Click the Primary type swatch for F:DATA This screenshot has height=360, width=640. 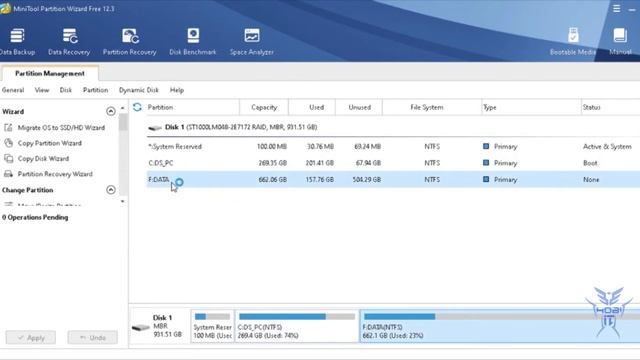pos(486,179)
